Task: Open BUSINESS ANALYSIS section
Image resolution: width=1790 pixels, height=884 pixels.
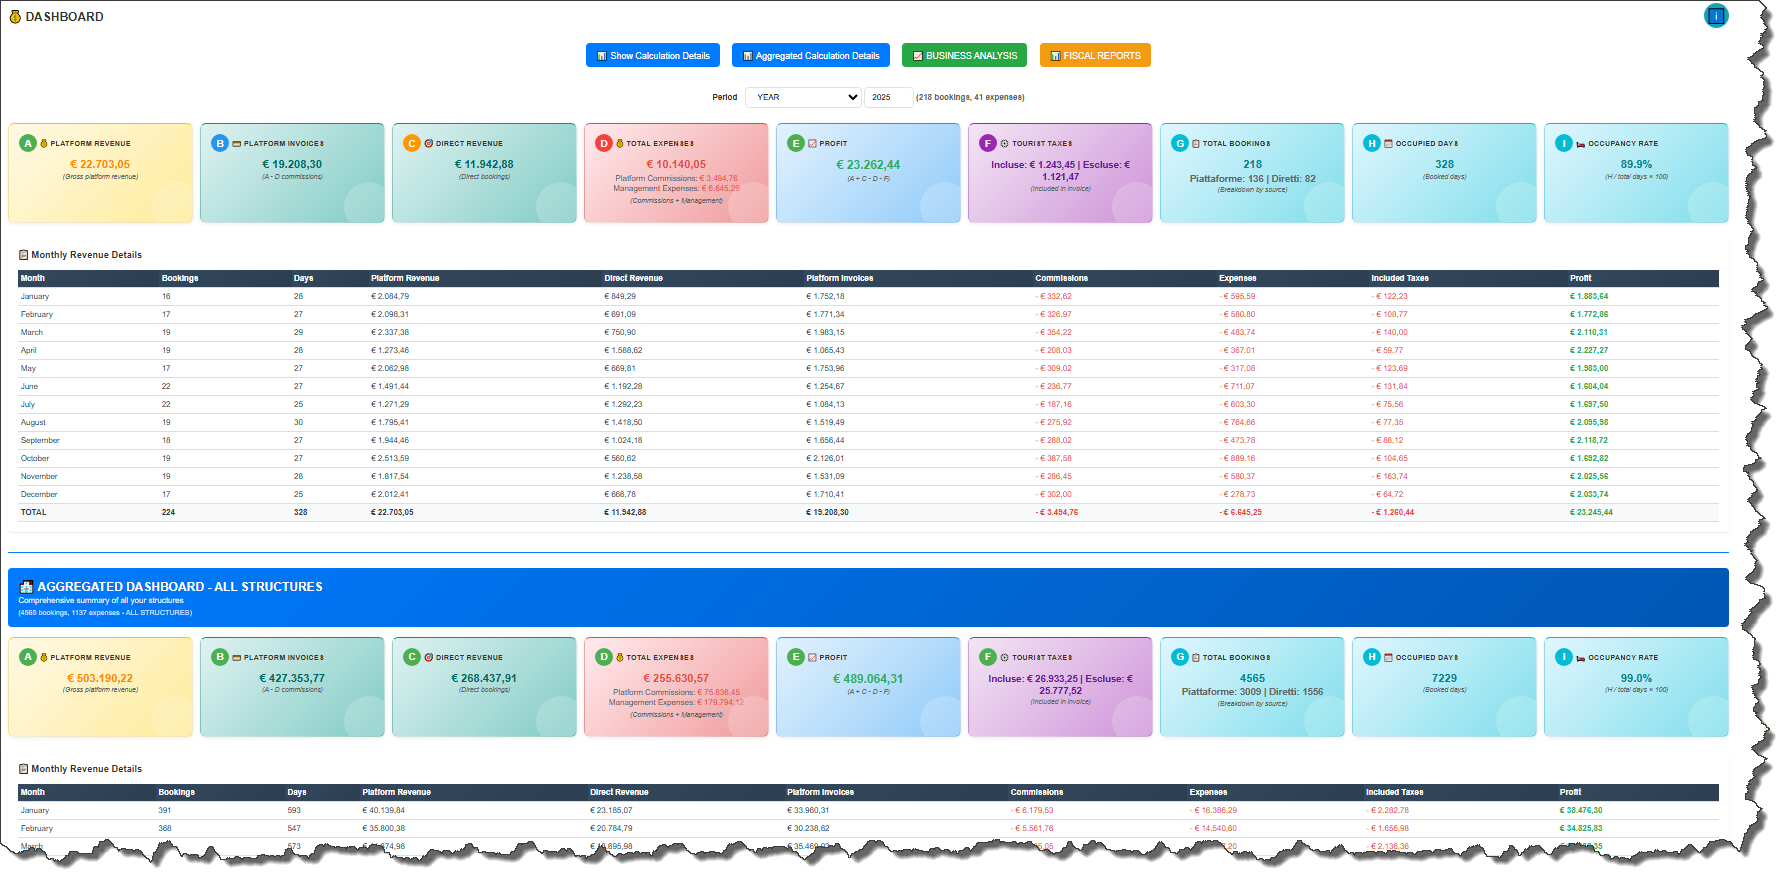Action: tap(964, 56)
